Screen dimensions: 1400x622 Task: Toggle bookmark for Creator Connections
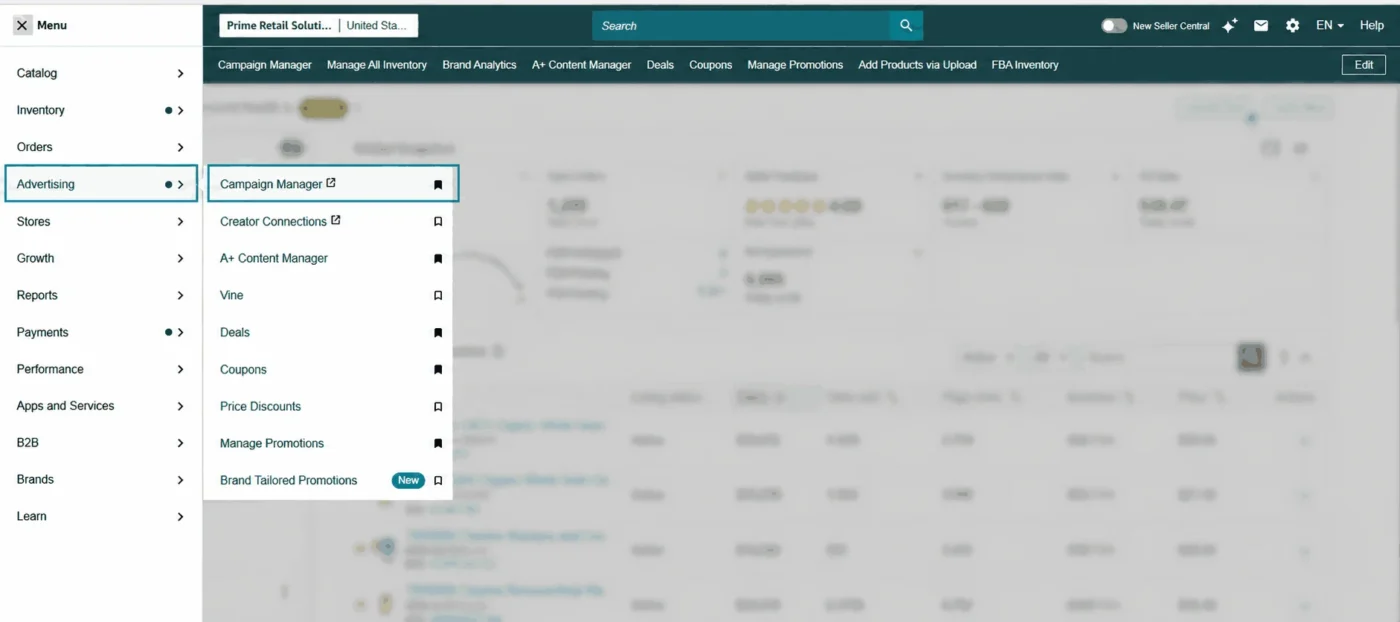(438, 222)
